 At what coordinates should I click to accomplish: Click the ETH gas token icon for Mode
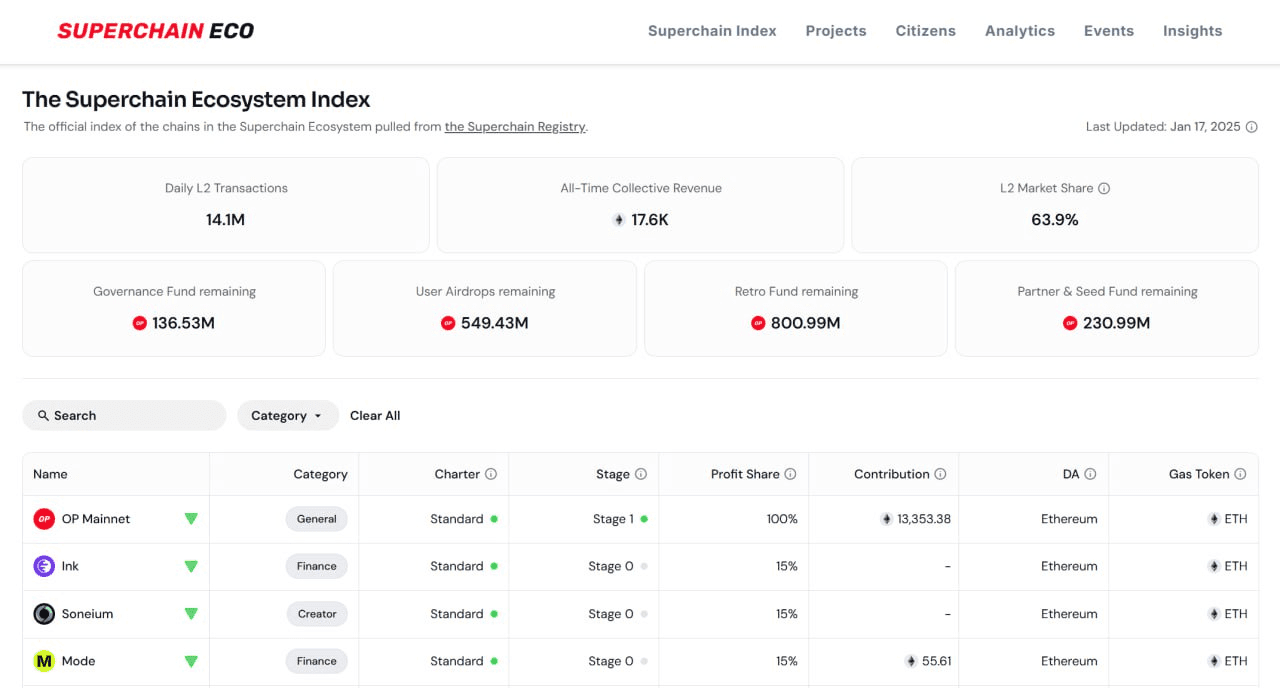coord(1214,661)
